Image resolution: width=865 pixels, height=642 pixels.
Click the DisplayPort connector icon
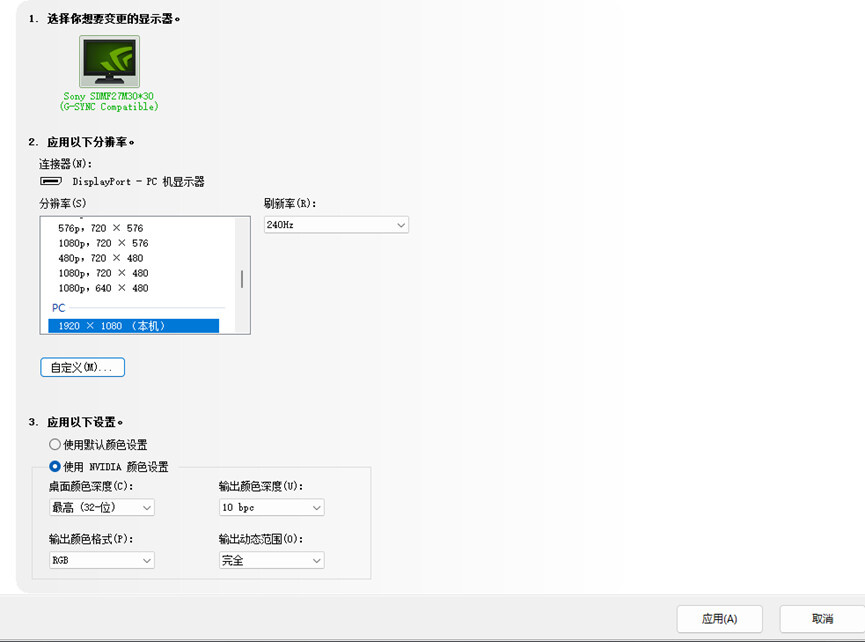pyautogui.click(x=51, y=181)
